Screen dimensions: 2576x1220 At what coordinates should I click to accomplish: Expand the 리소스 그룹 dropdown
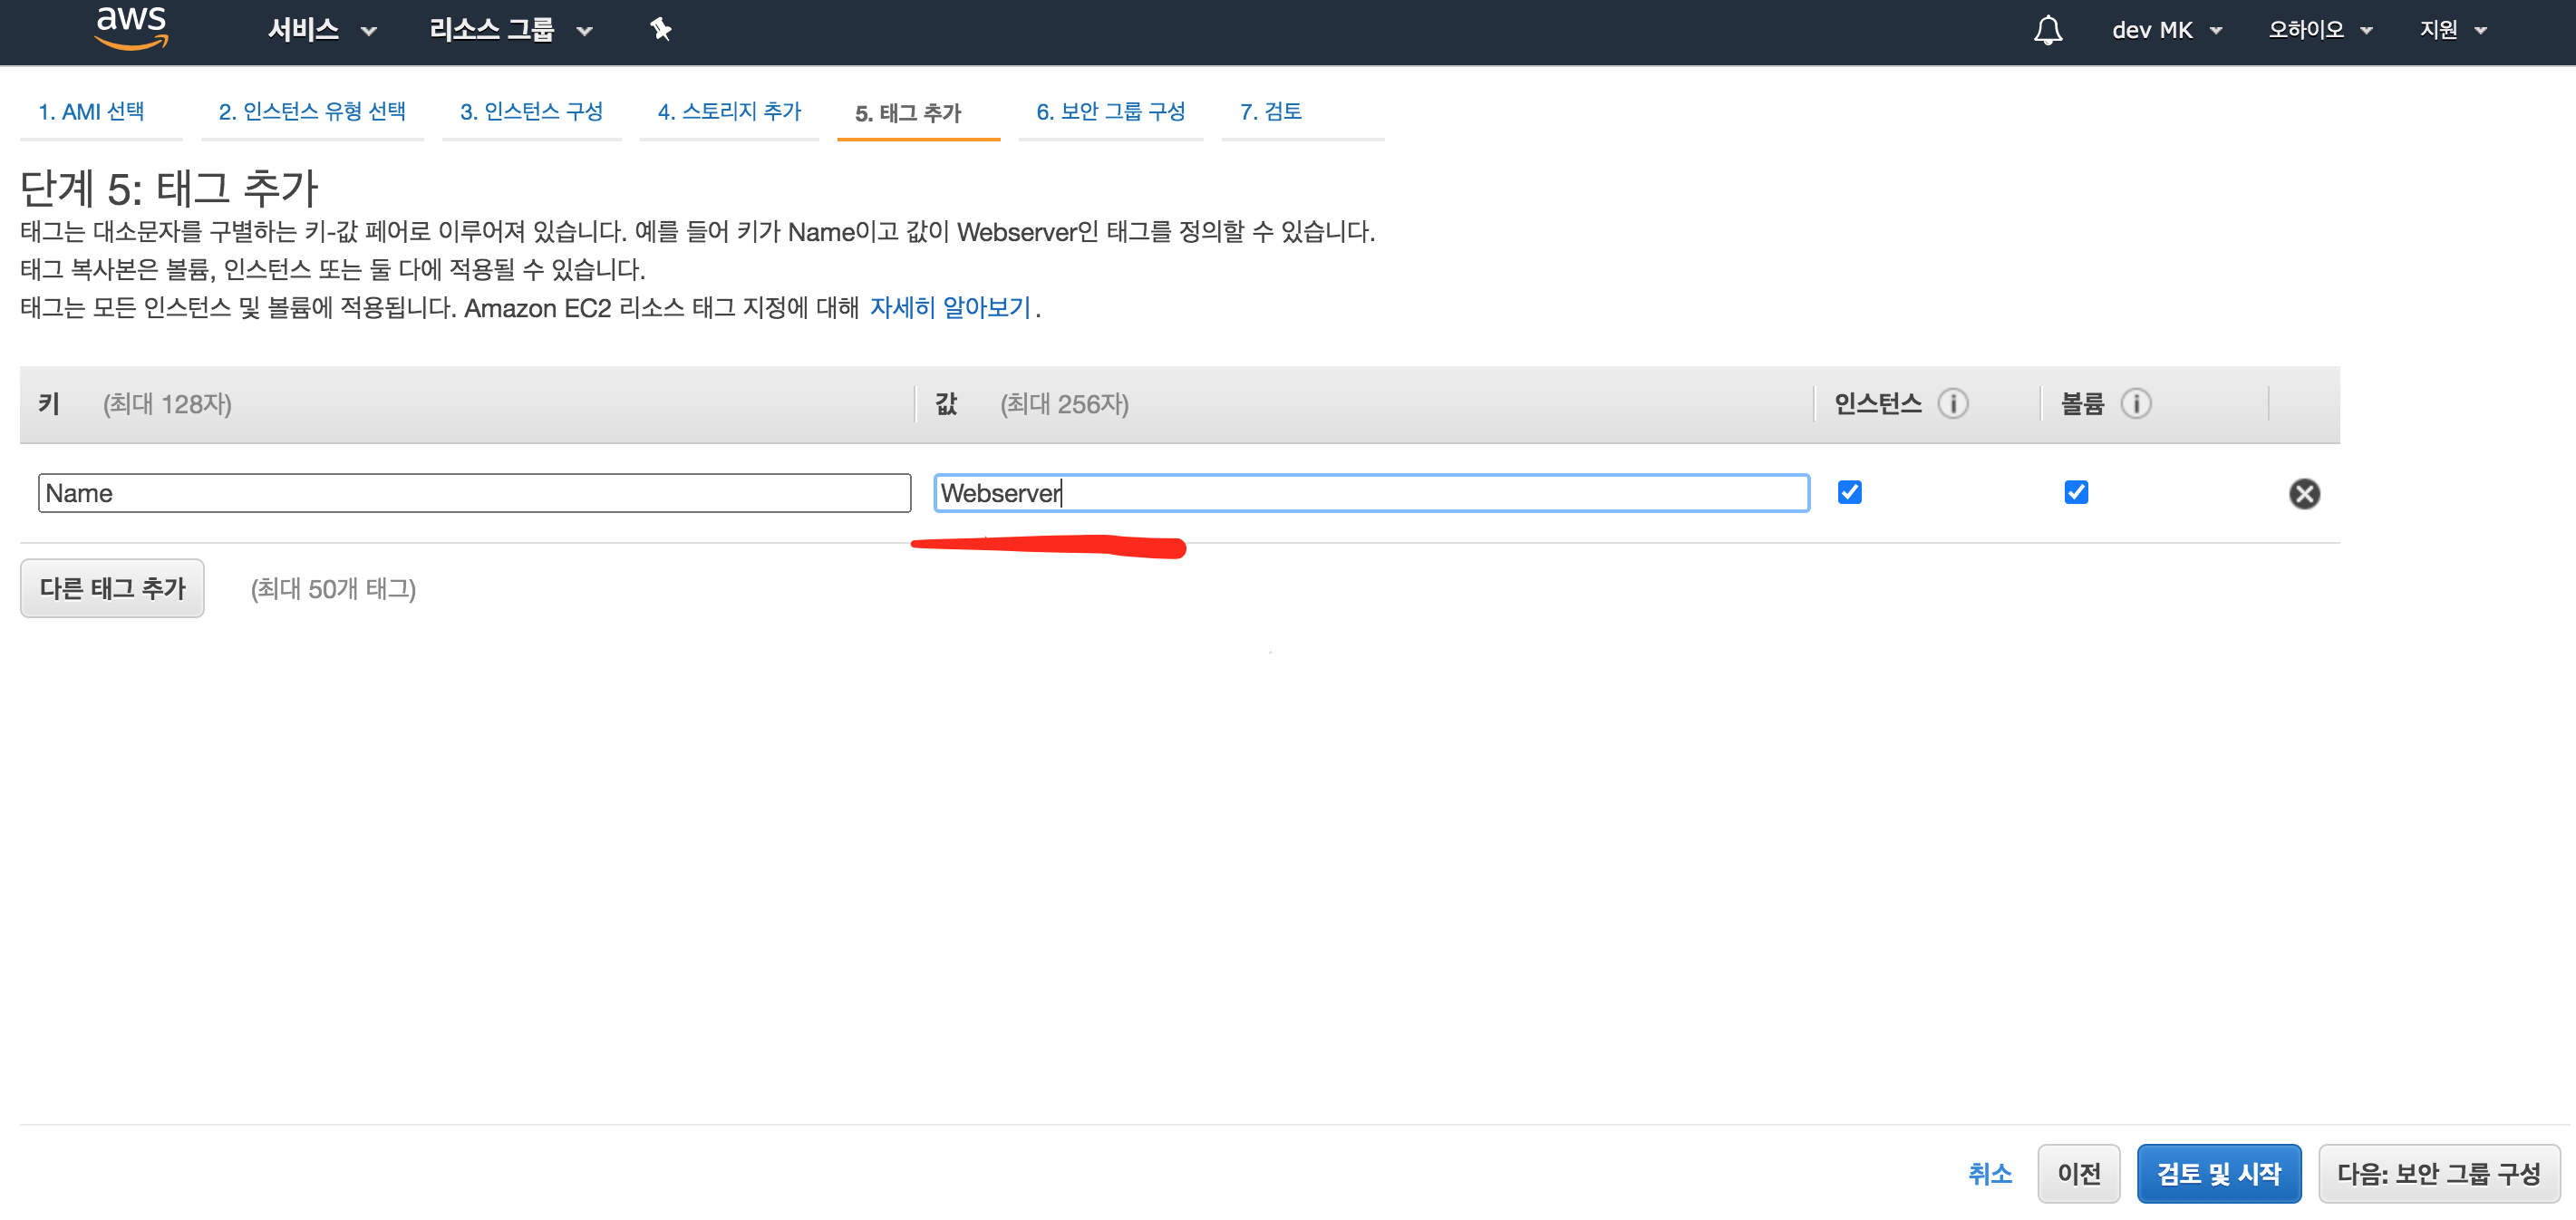pos(510,30)
